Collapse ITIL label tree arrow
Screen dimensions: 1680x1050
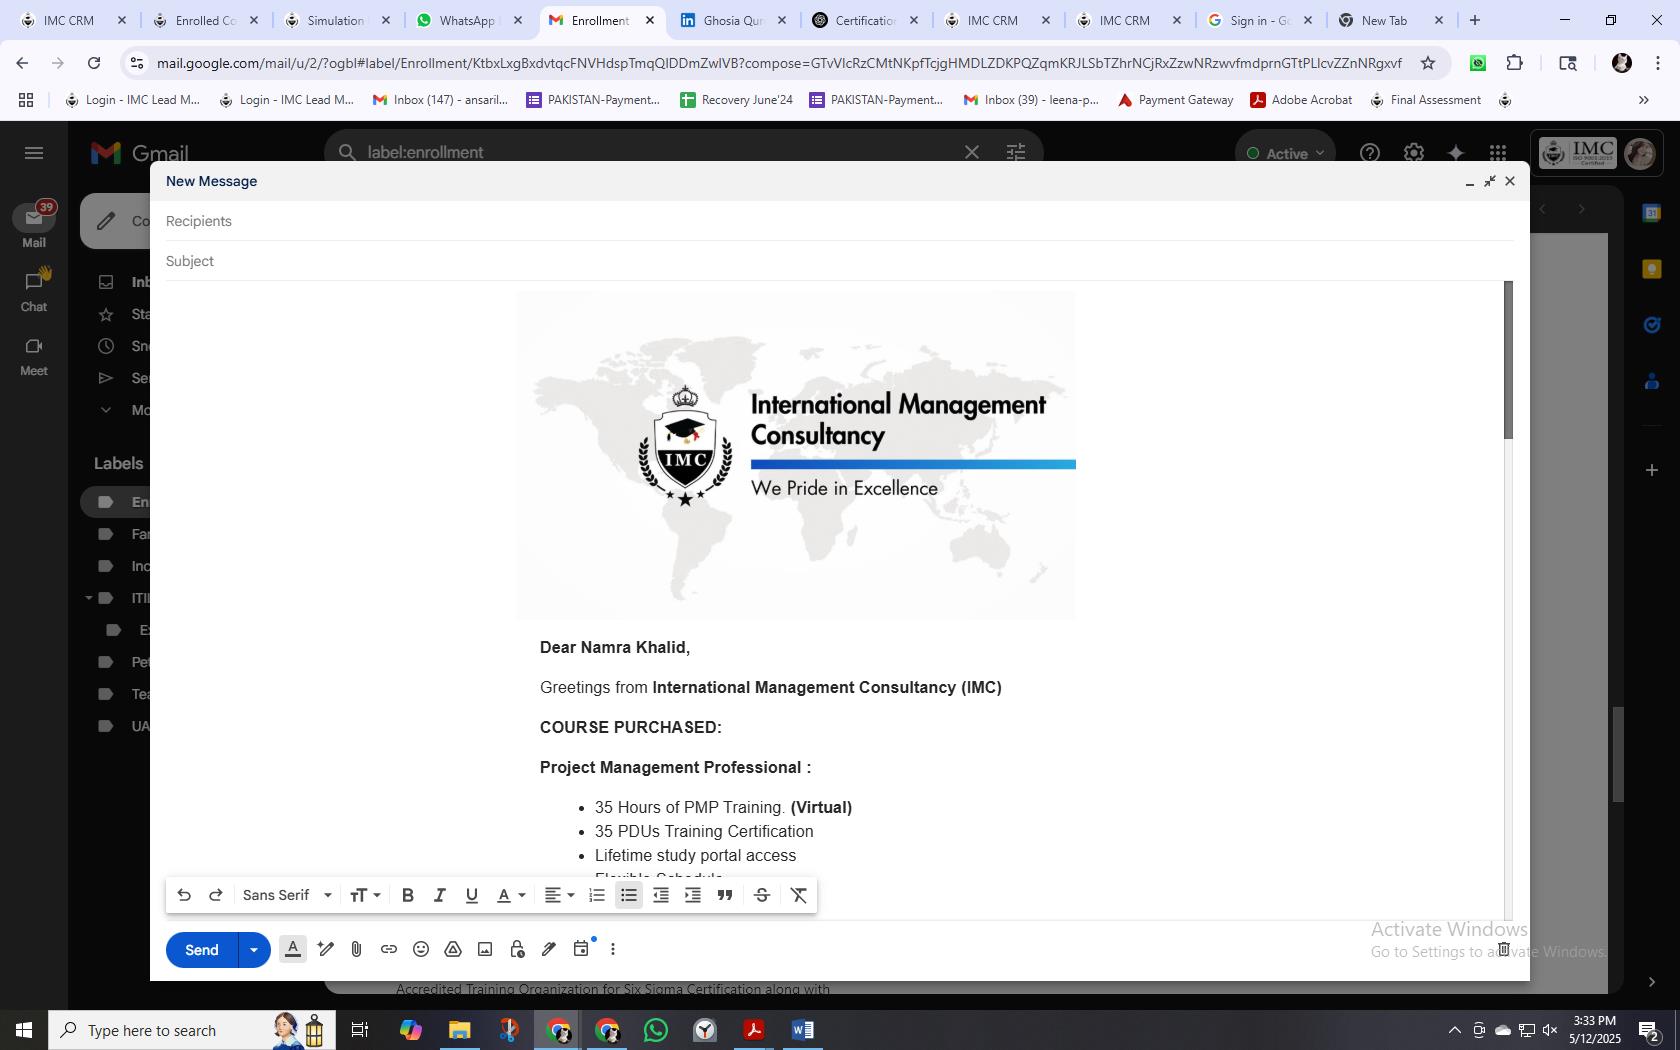(89, 598)
